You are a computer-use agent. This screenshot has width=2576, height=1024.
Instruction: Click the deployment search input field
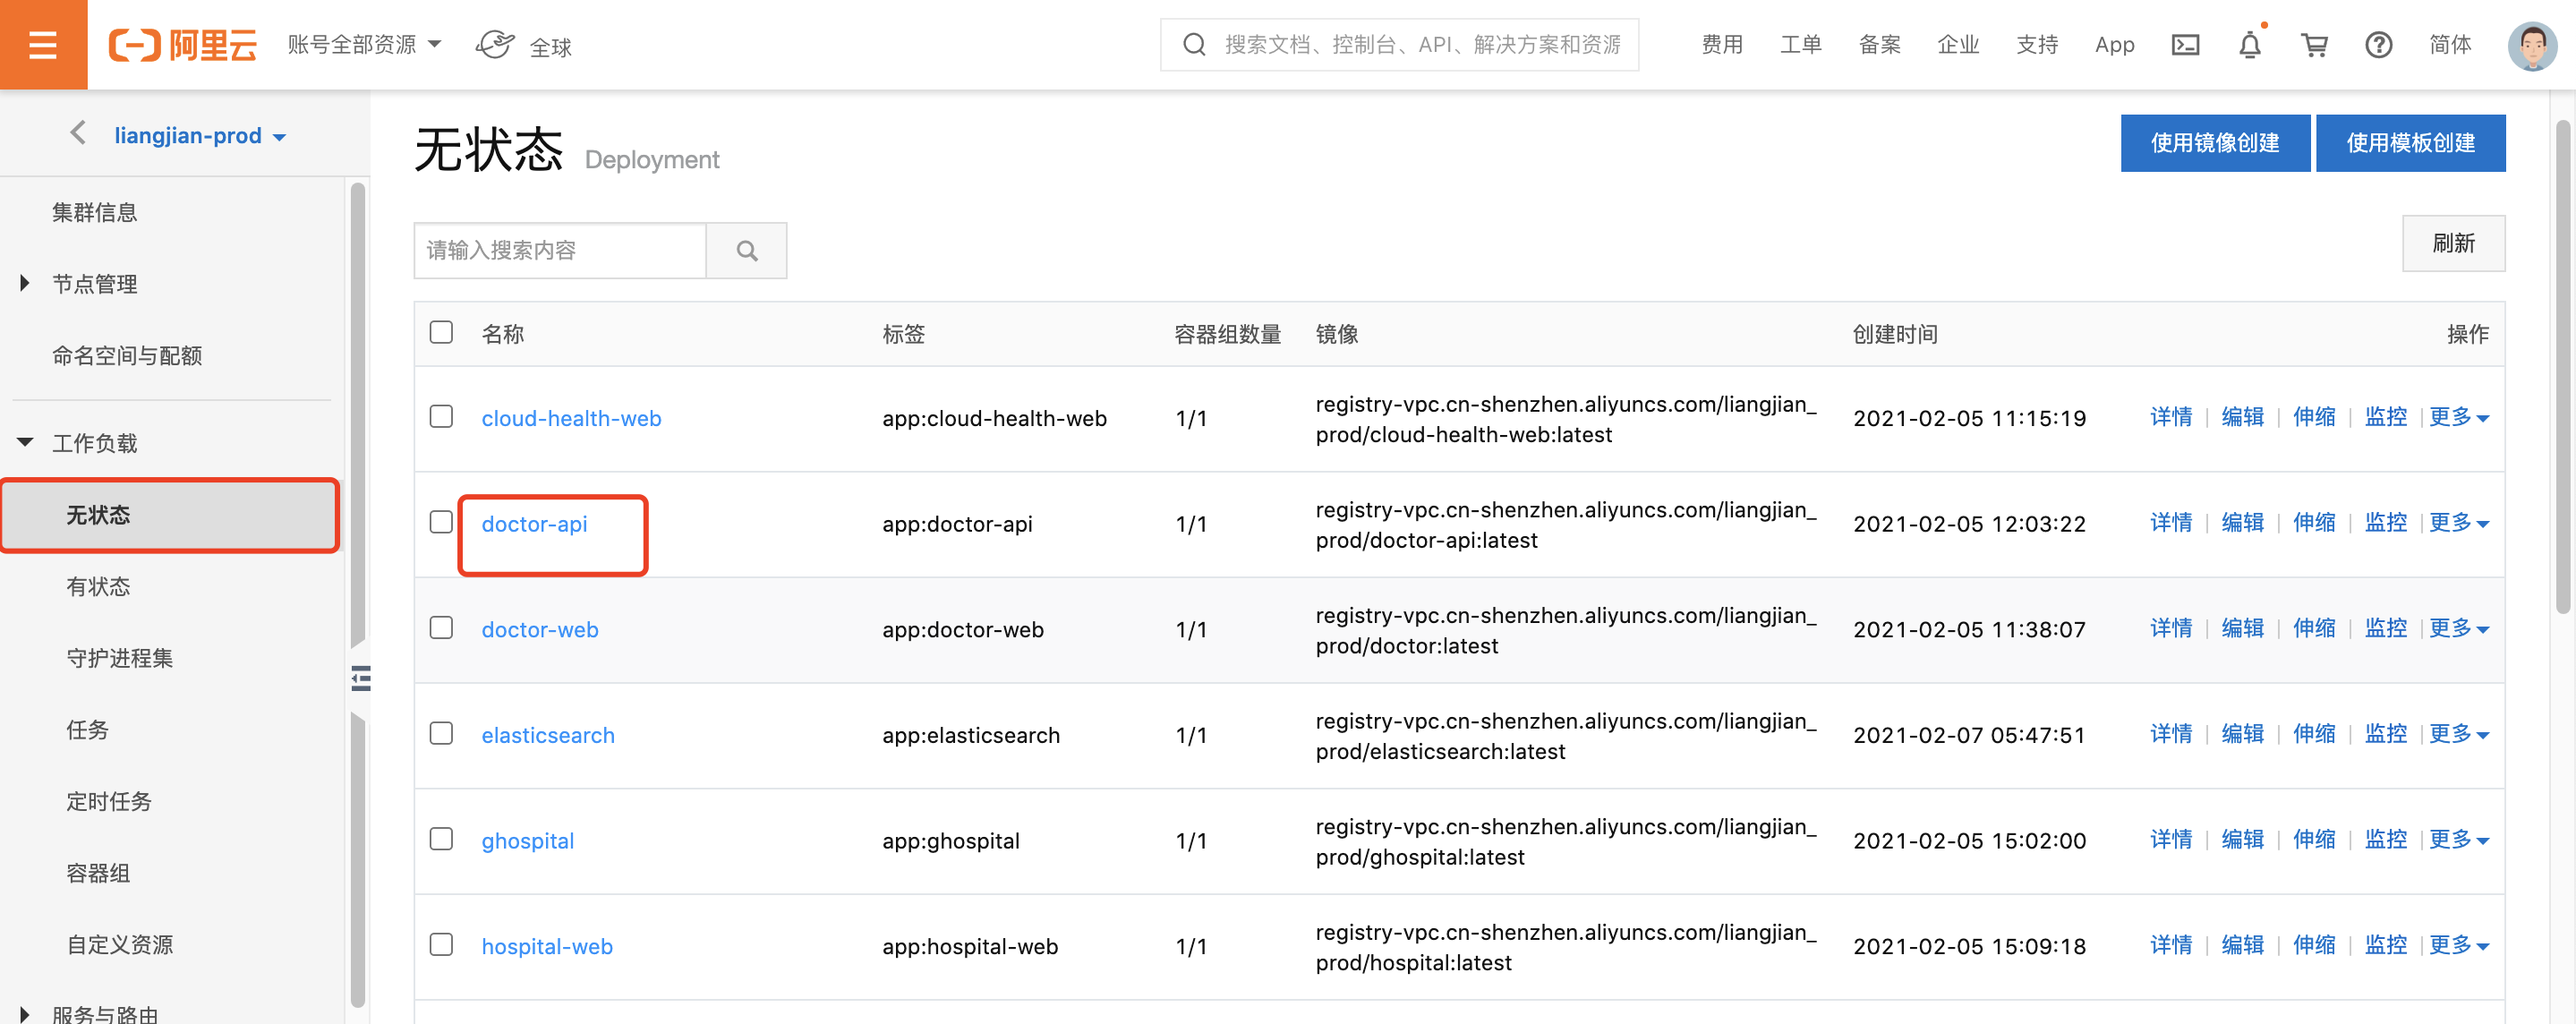(560, 251)
